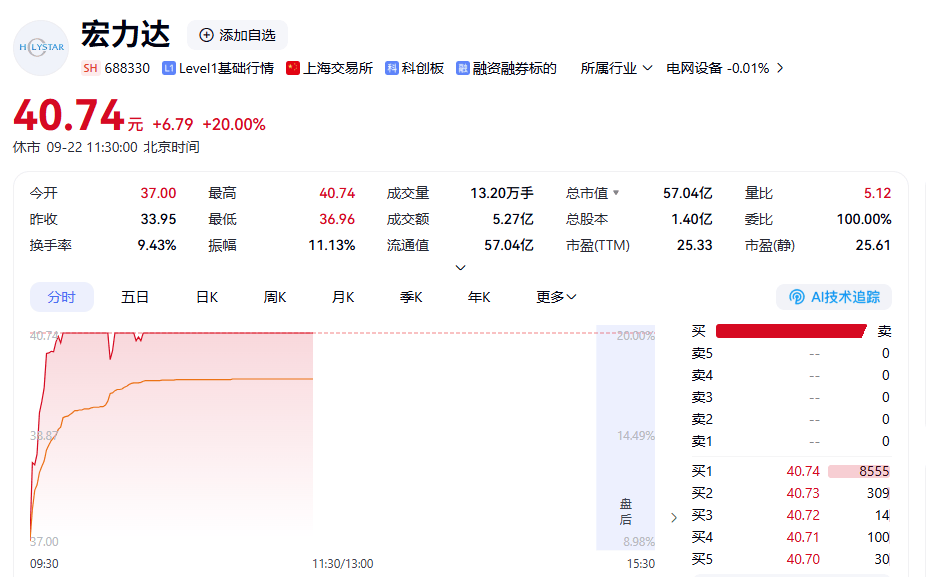Expand more stats via the chevron below 流通值

pyautogui.click(x=461, y=268)
